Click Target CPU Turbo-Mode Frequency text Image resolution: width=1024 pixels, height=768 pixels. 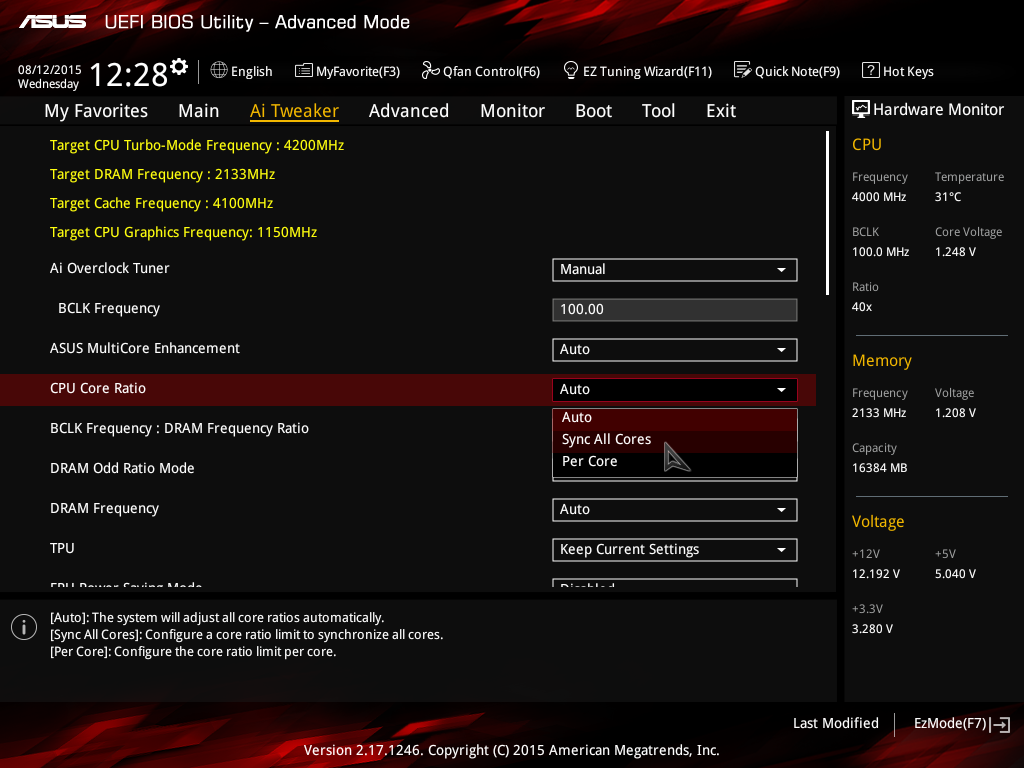(x=197, y=146)
